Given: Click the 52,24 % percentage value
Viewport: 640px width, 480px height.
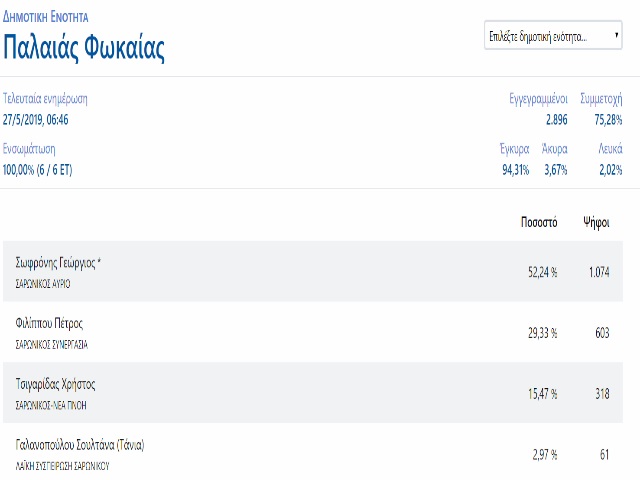Looking at the screenshot, I should point(542,272).
